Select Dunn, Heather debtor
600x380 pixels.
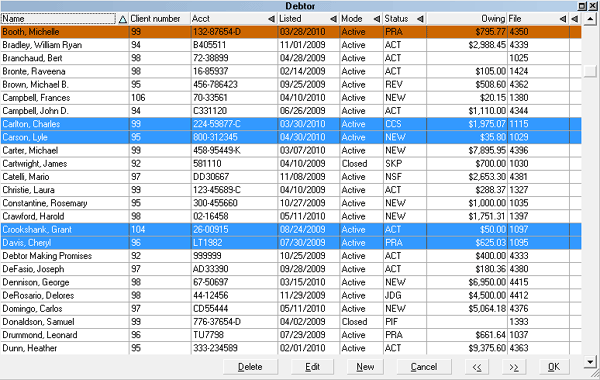click(291, 349)
